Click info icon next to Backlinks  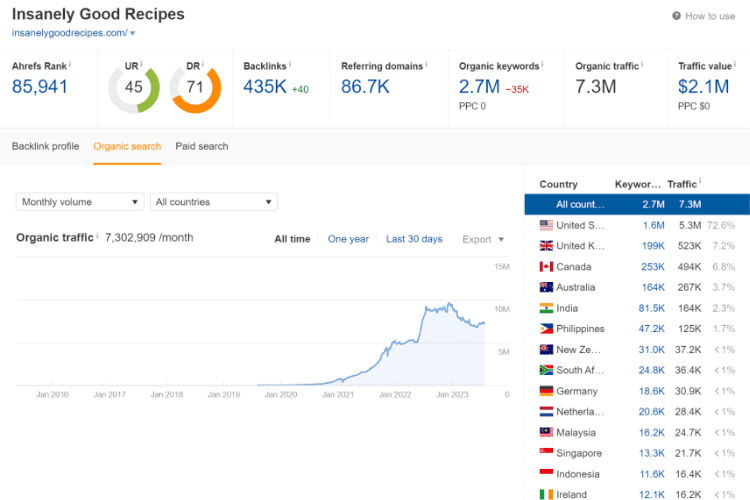(x=290, y=64)
